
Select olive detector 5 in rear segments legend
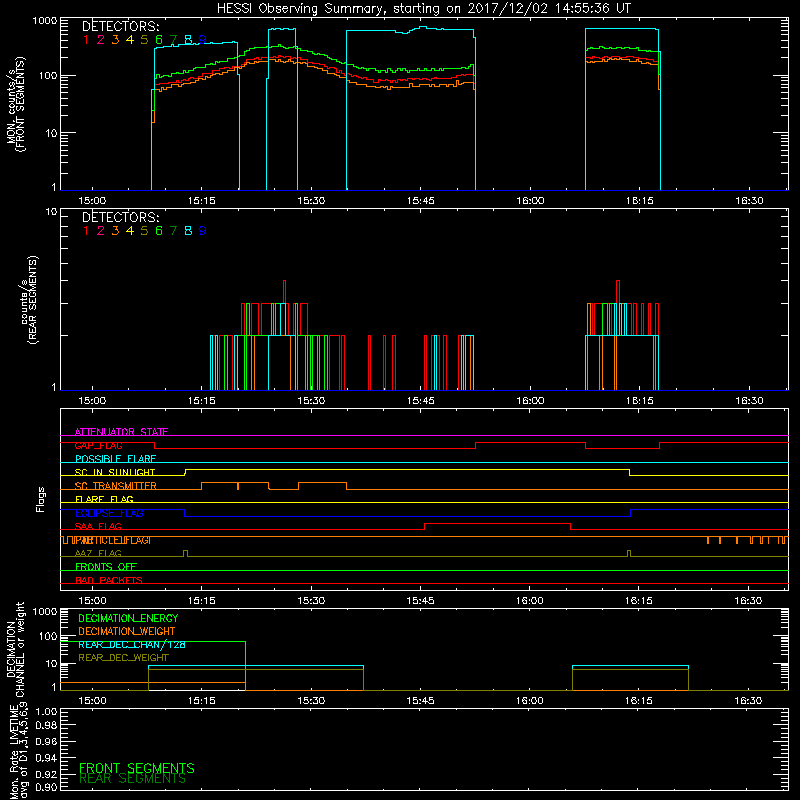144,231
